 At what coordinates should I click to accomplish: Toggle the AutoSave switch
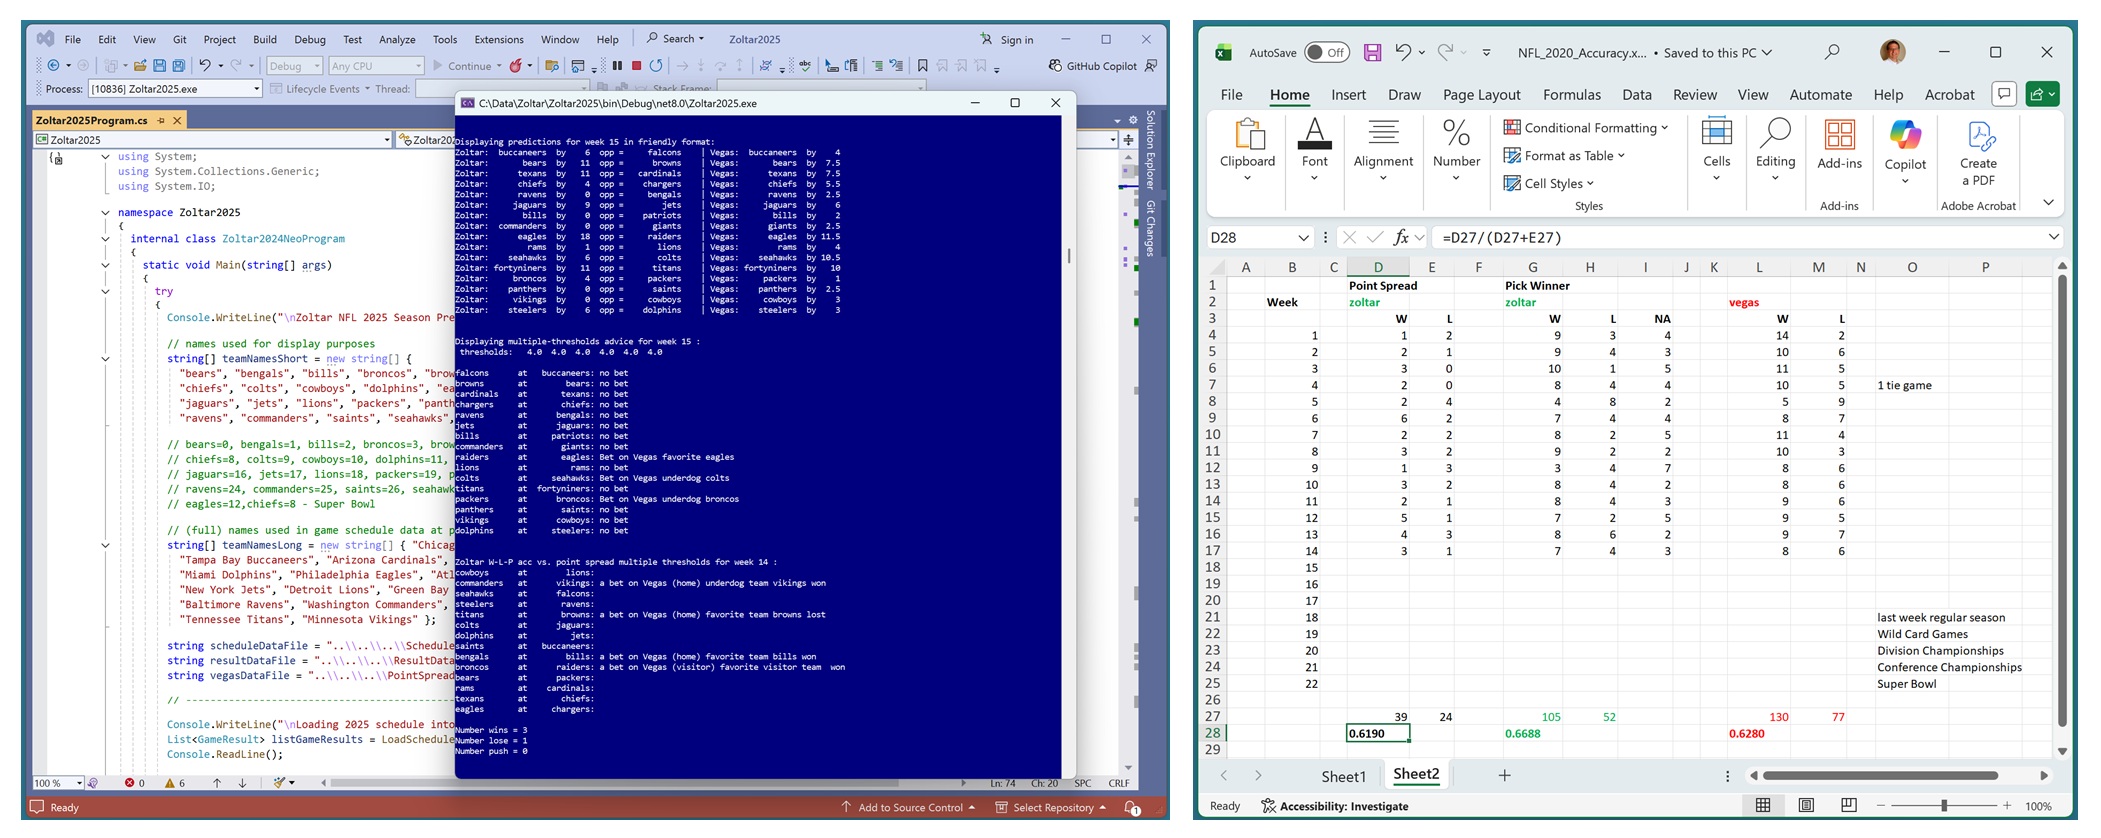coord(1326,53)
